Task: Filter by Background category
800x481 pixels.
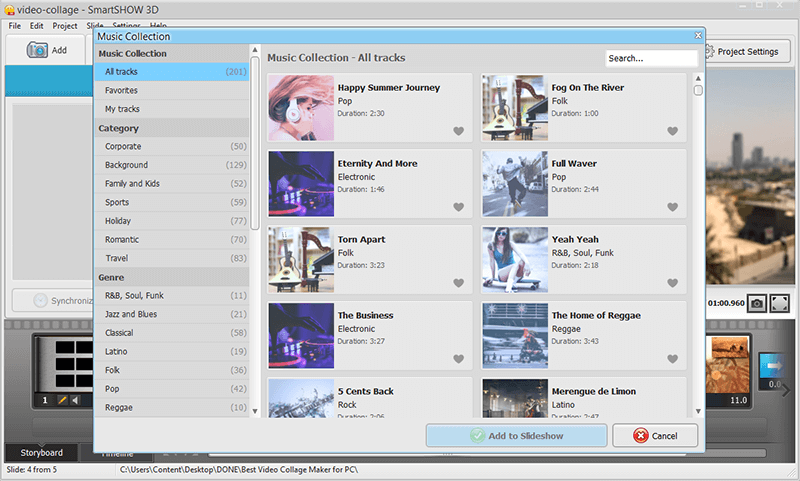Action: (171, 165)
